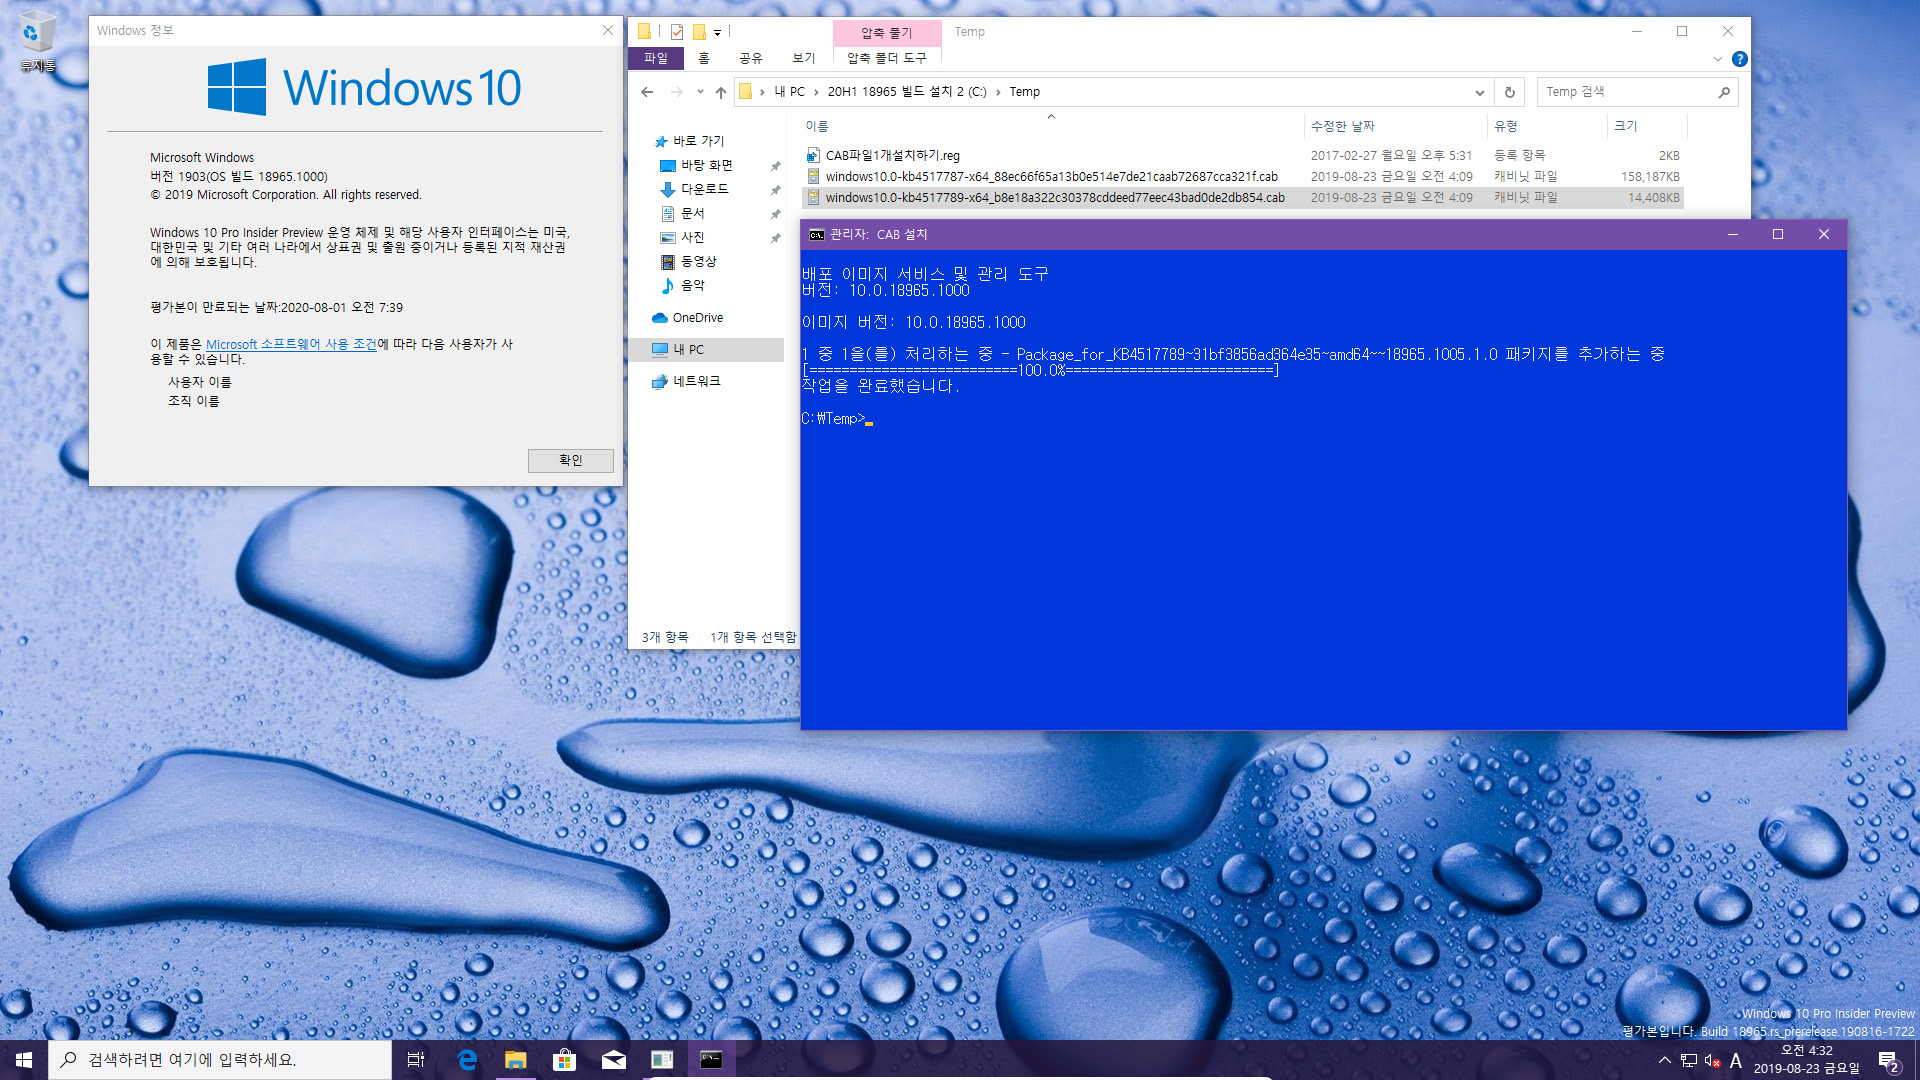The width and height of the screenshot is (1920, 1080).
Task: Launch Microsoft Edge from taskbar
Action: [467, 1060]
